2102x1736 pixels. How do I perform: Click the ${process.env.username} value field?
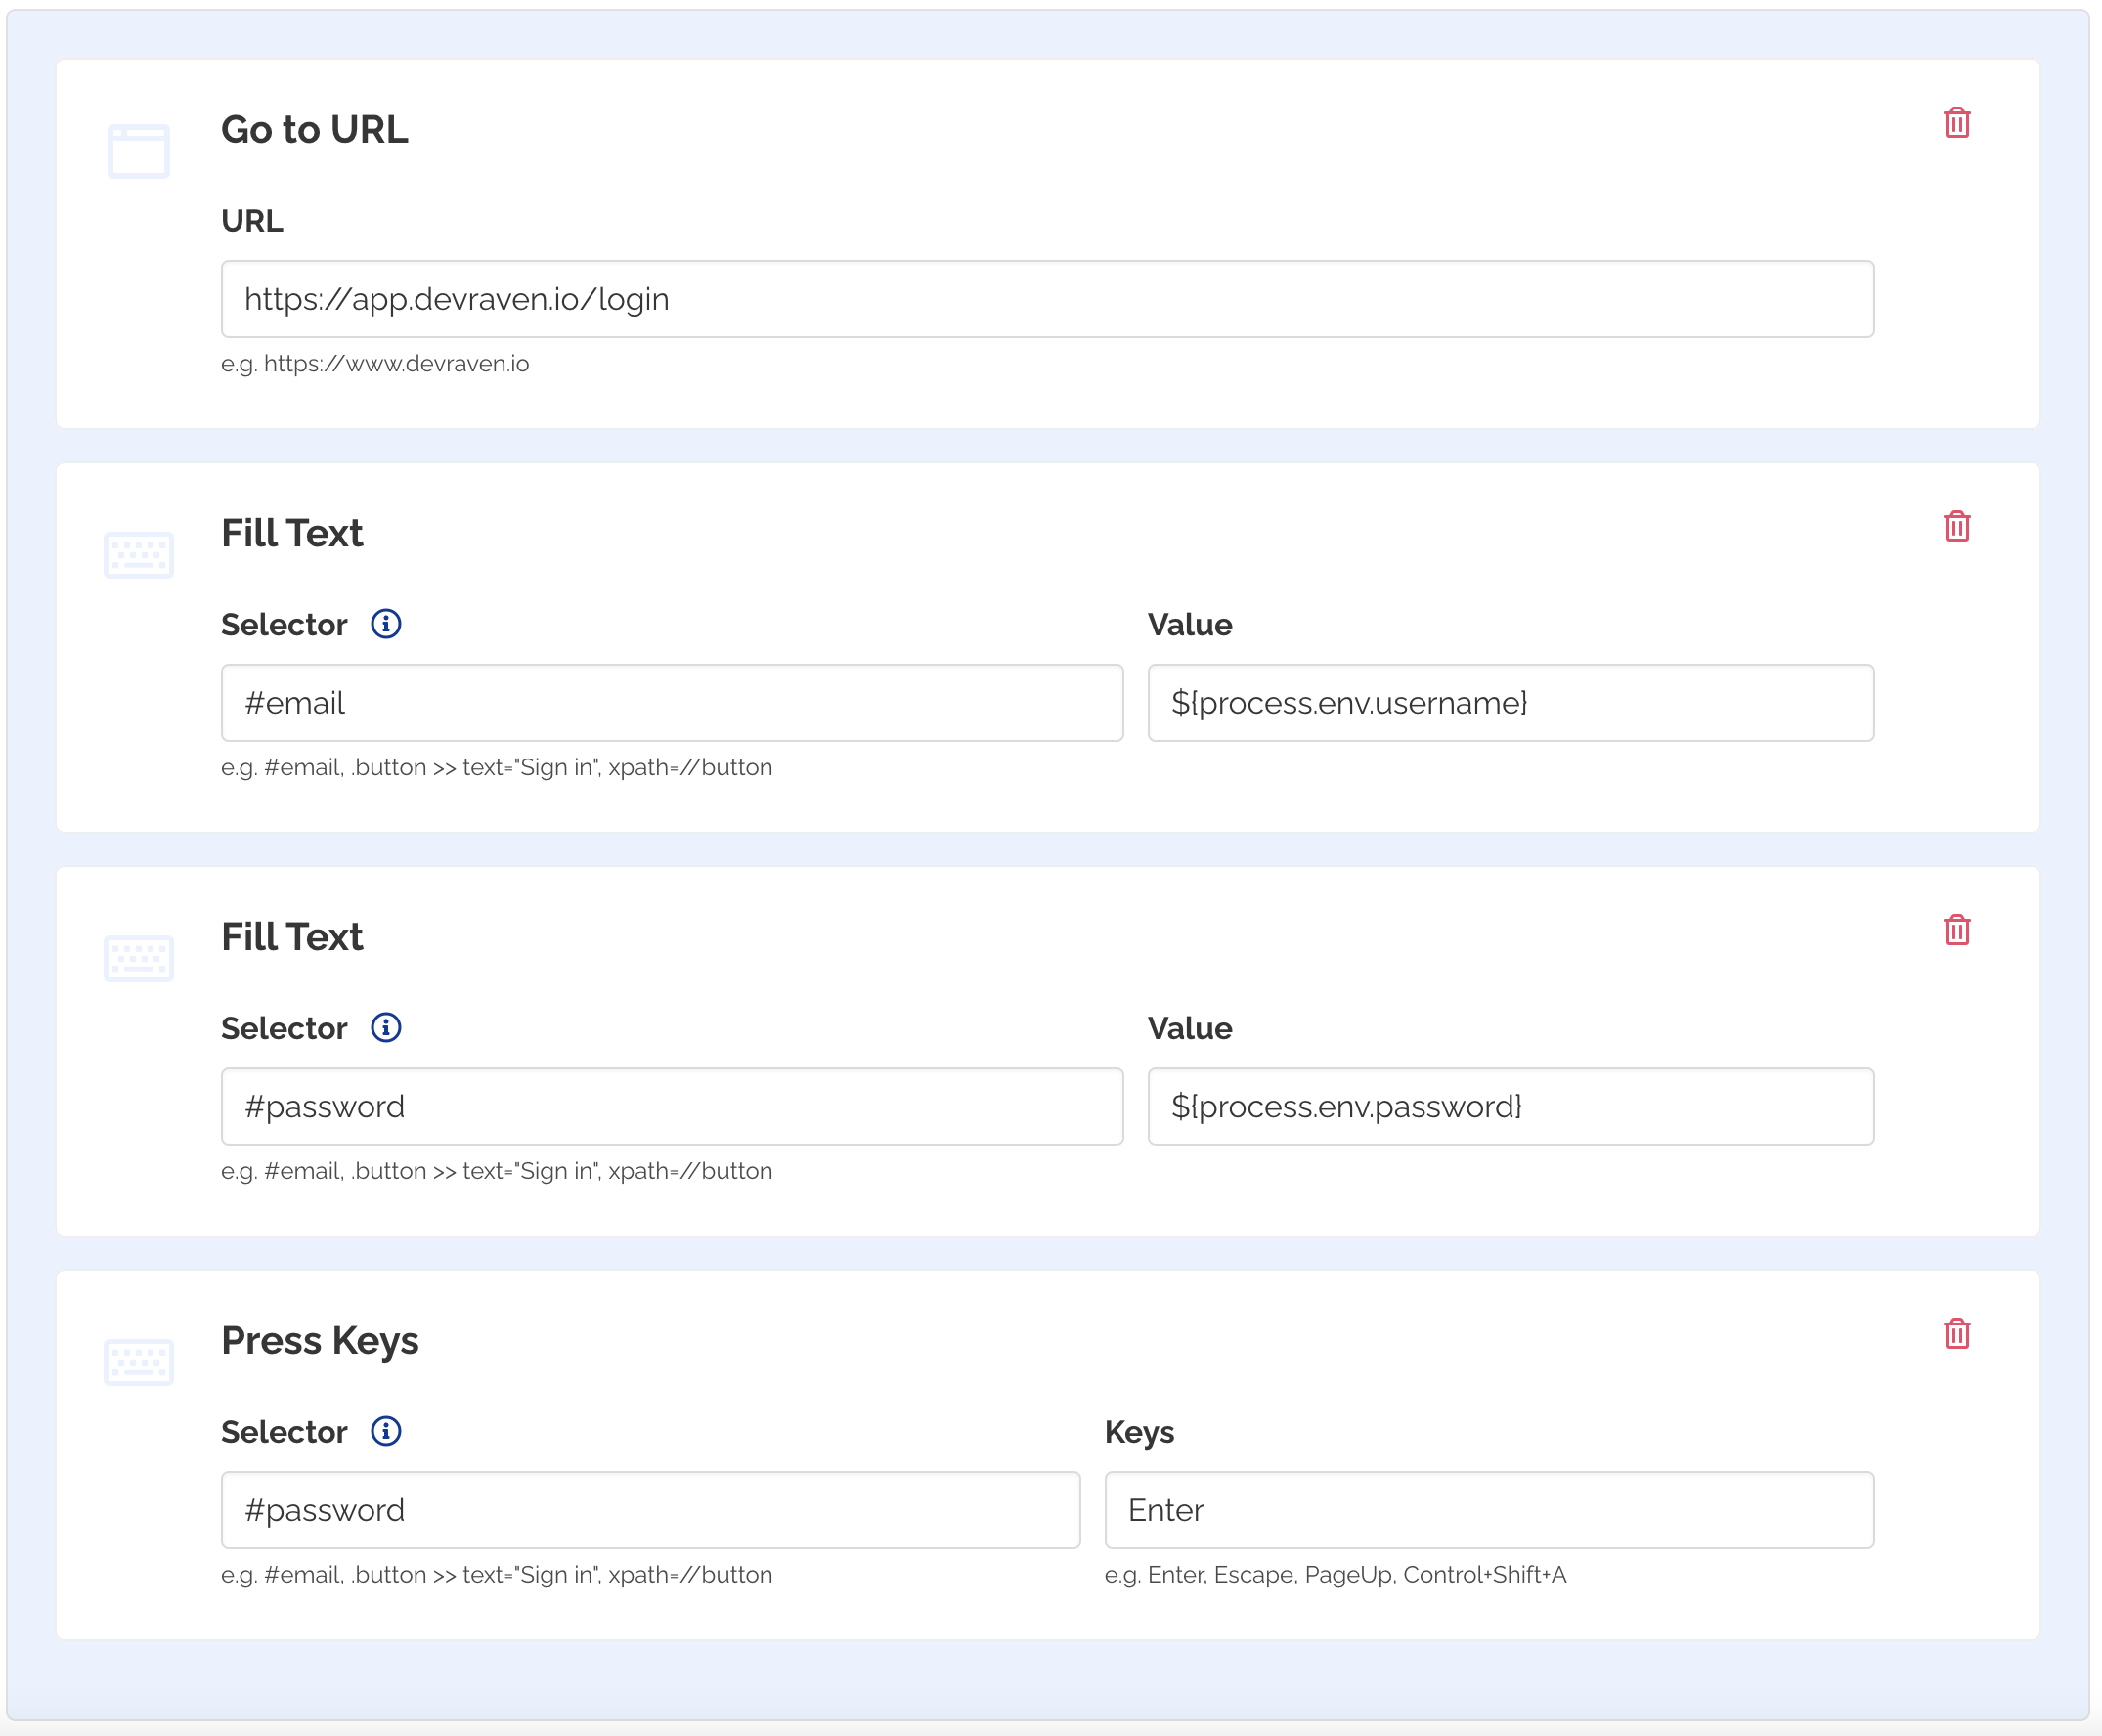pyautogui.click(x=1510, y=703)
